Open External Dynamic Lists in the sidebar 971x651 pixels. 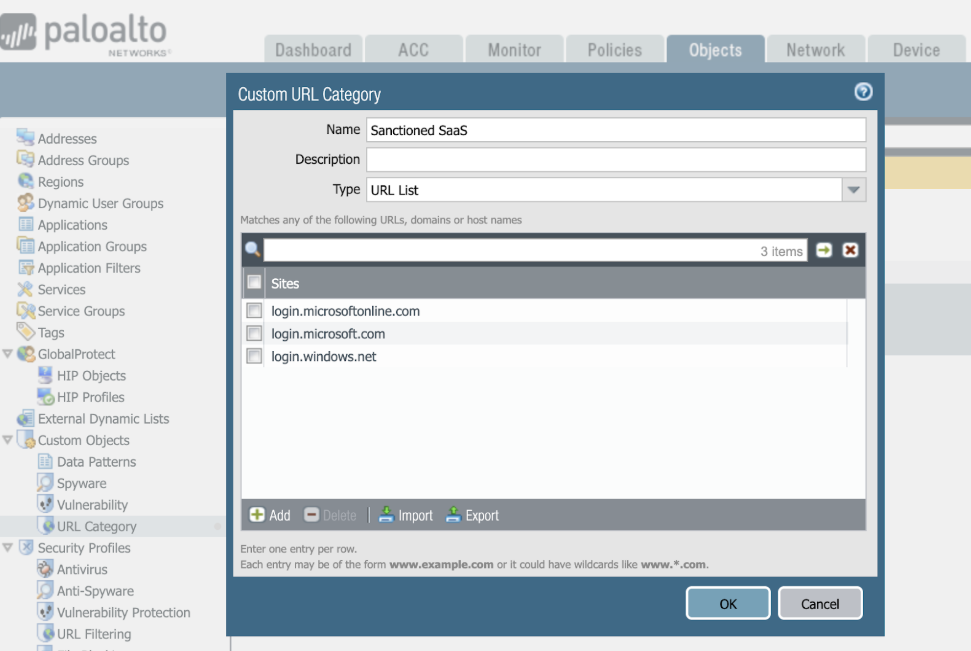(103, 419)
